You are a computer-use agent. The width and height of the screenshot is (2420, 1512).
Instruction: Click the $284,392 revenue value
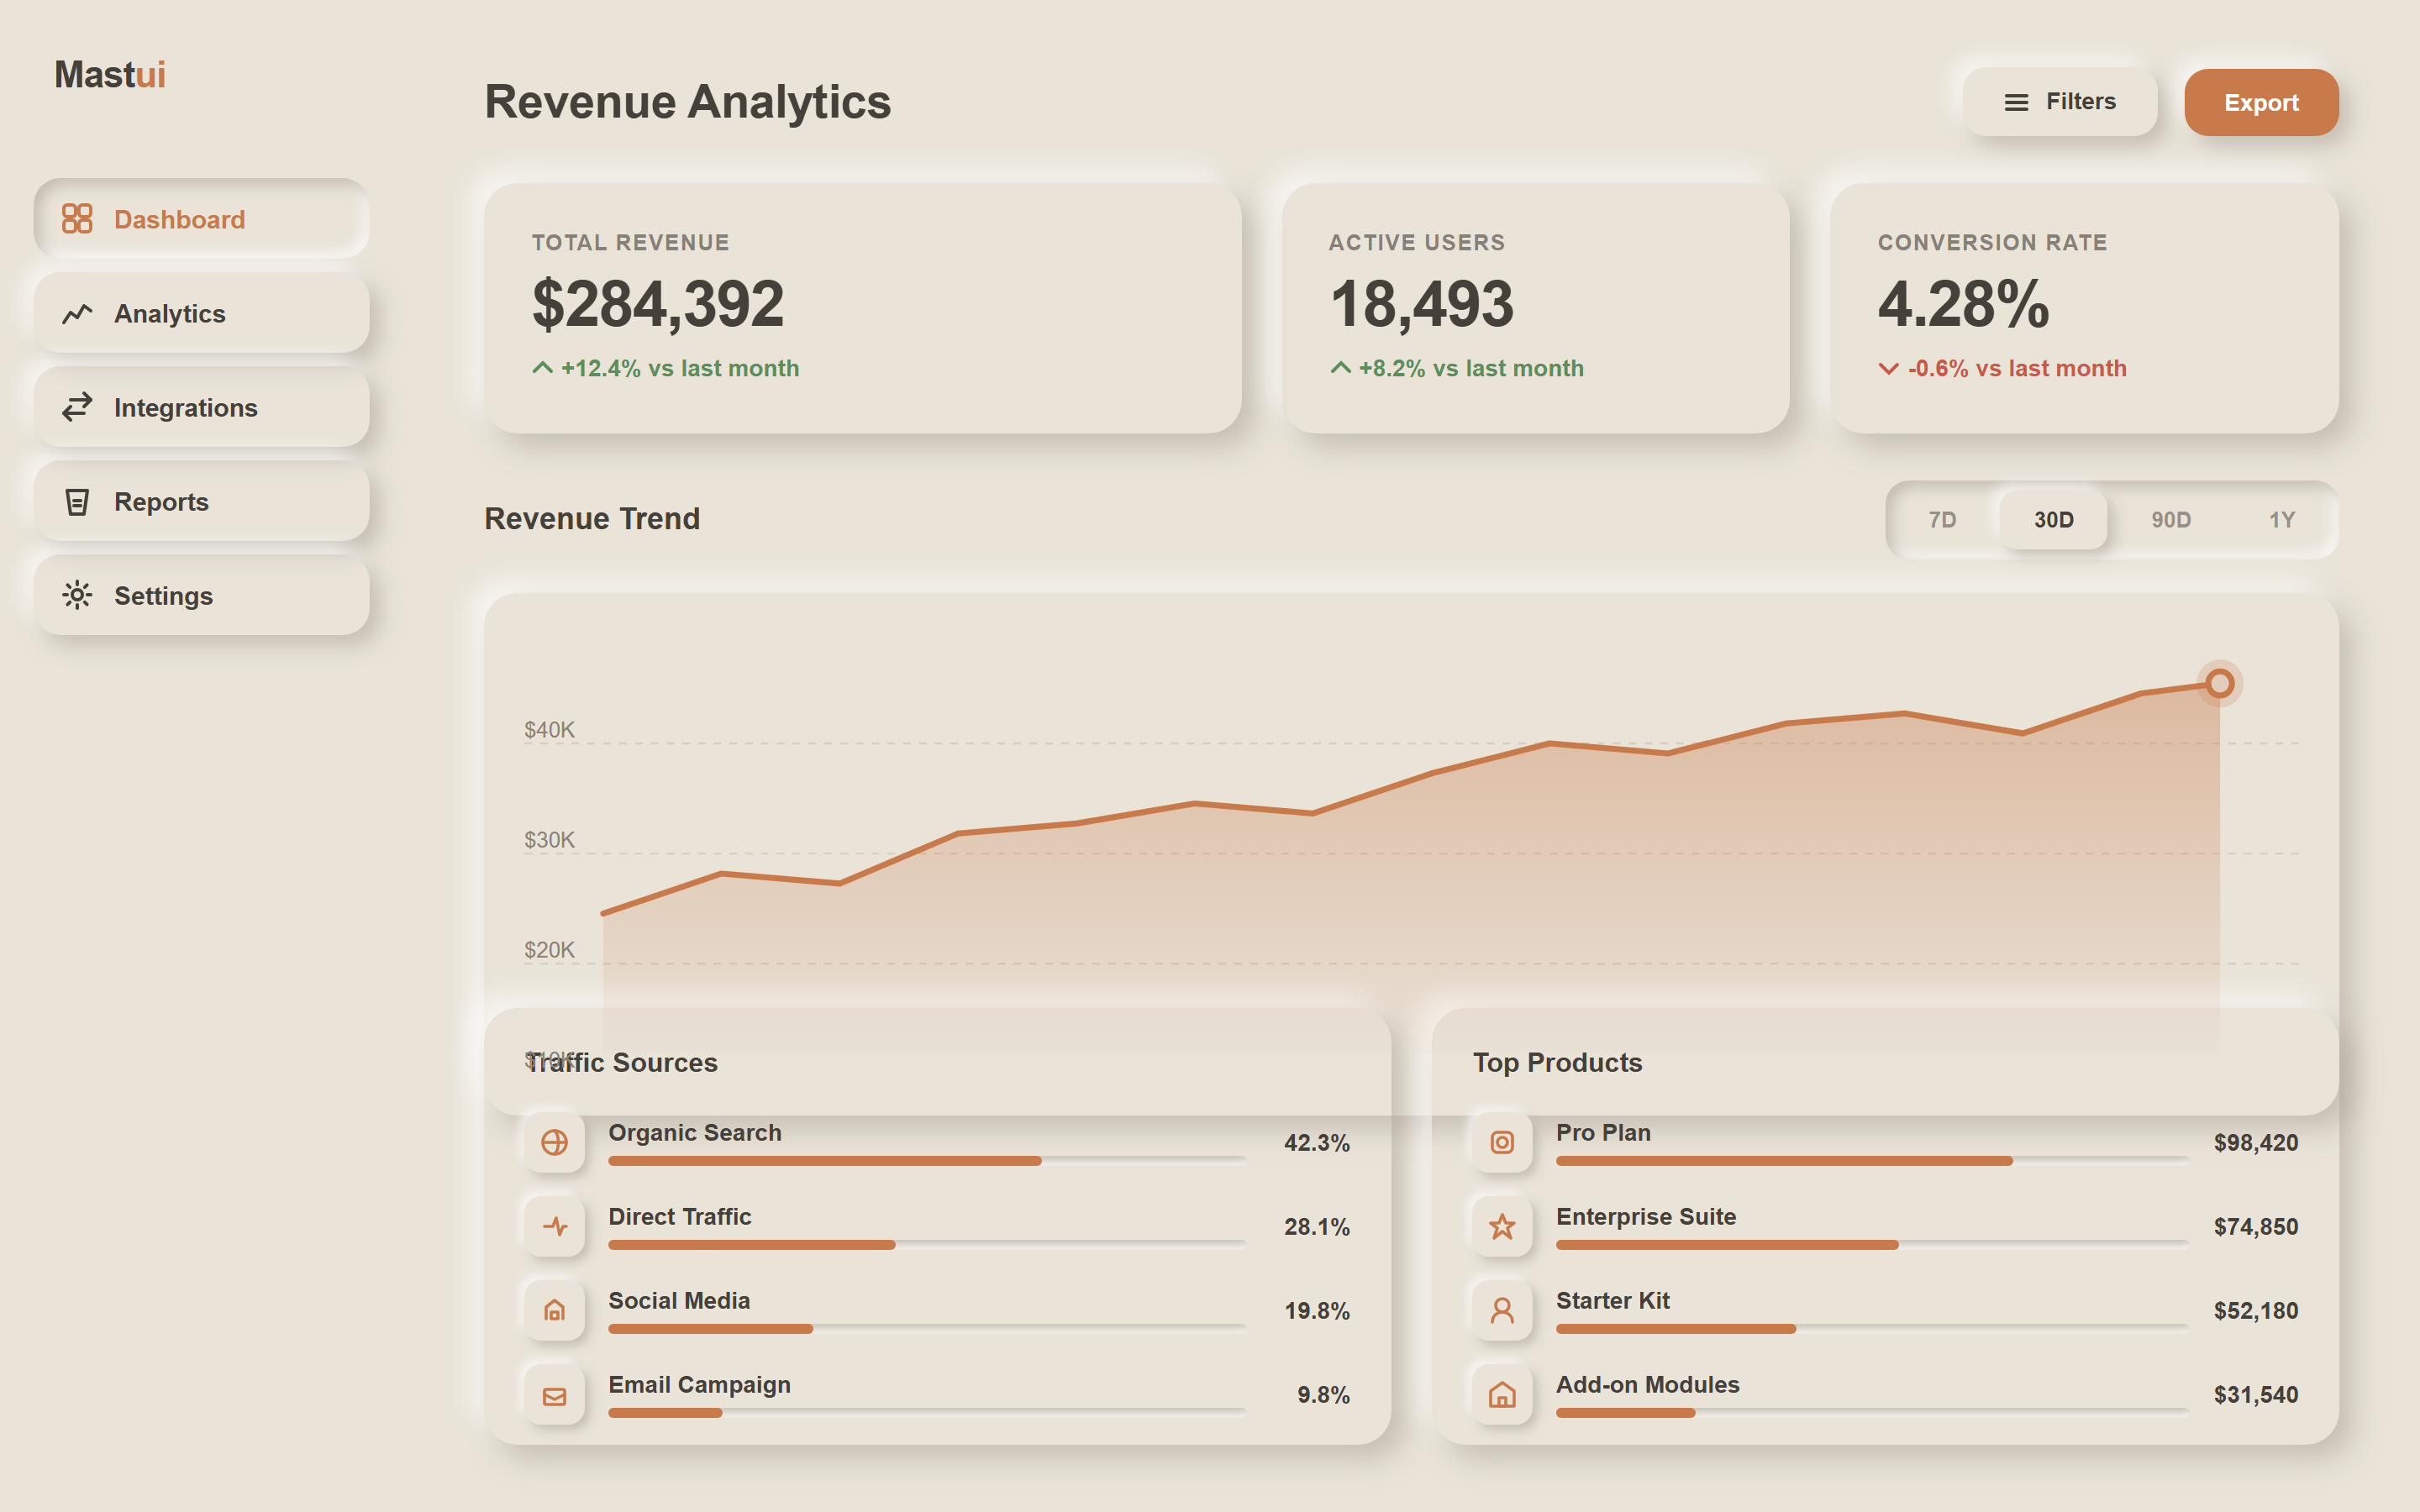[658, 304]
